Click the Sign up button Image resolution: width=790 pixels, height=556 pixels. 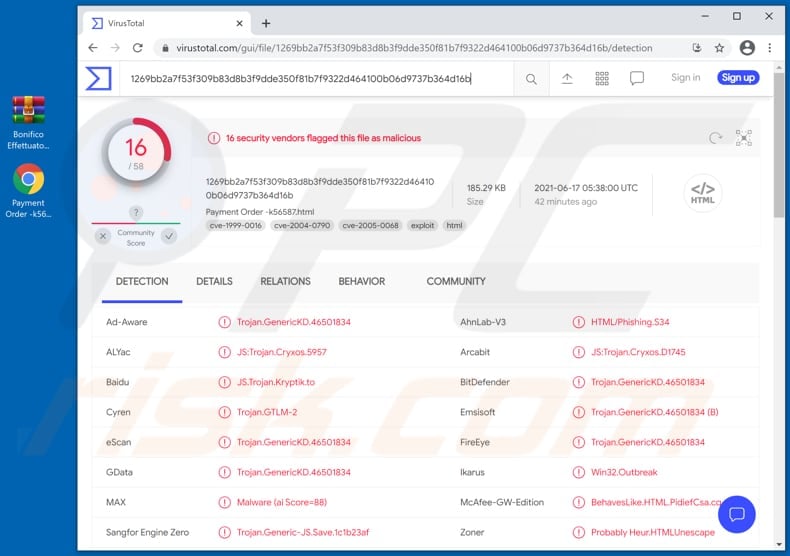click(738, 78)
